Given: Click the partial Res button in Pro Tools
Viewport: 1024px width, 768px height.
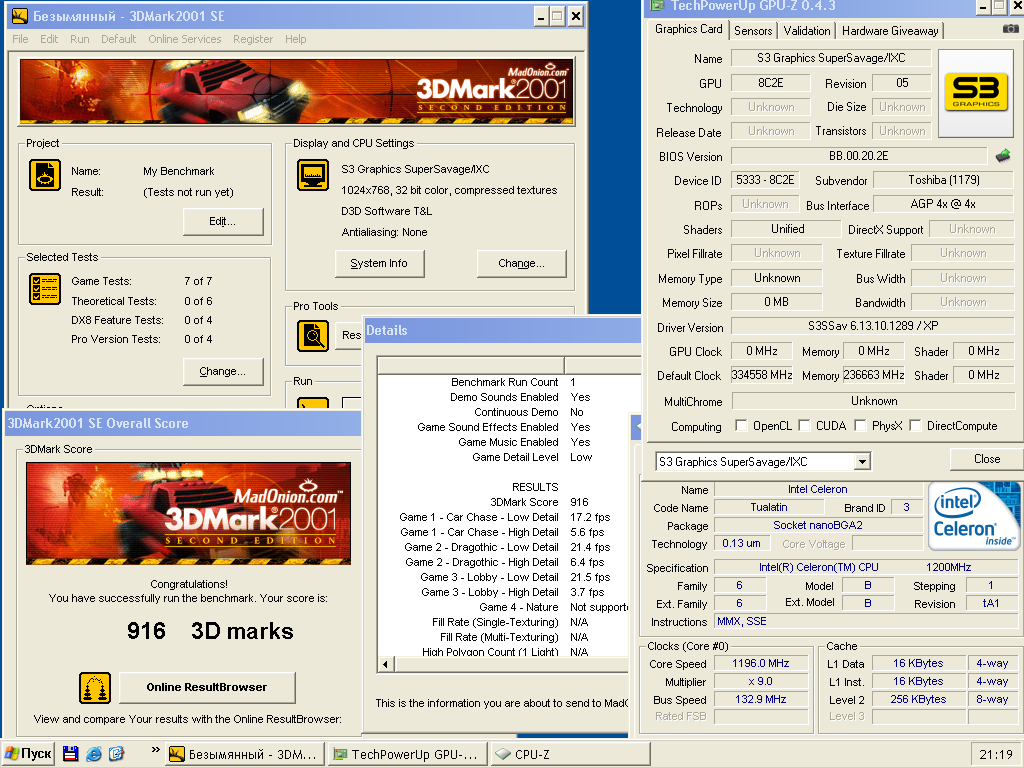Looking at the screenshot, I should tap(351, 335).
